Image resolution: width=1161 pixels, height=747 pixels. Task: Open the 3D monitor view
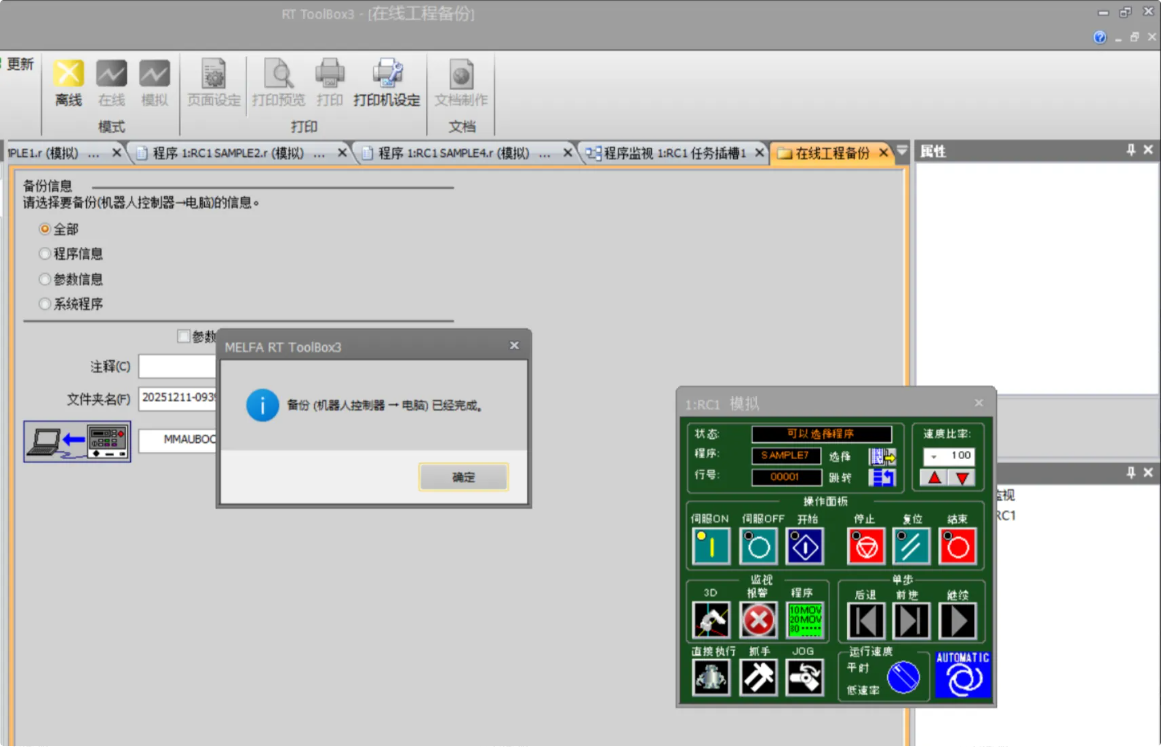[x=711, y=620]
